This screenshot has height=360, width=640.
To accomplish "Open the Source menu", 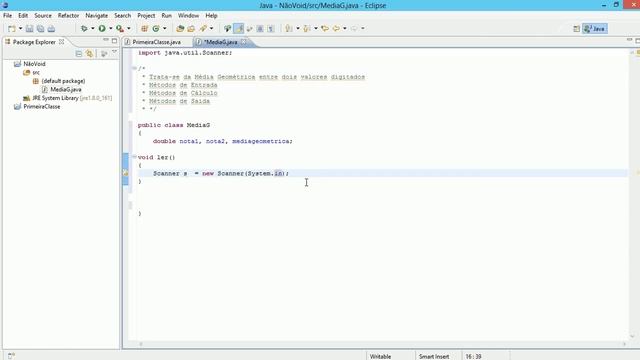I will (x=43, y=16).
